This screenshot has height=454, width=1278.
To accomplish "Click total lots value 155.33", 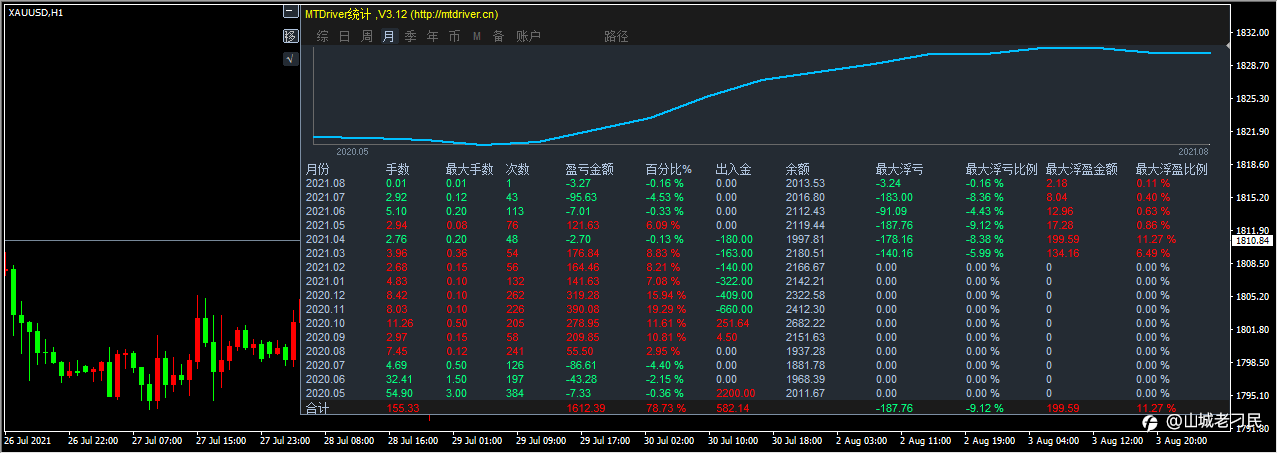I will point(402,408).
